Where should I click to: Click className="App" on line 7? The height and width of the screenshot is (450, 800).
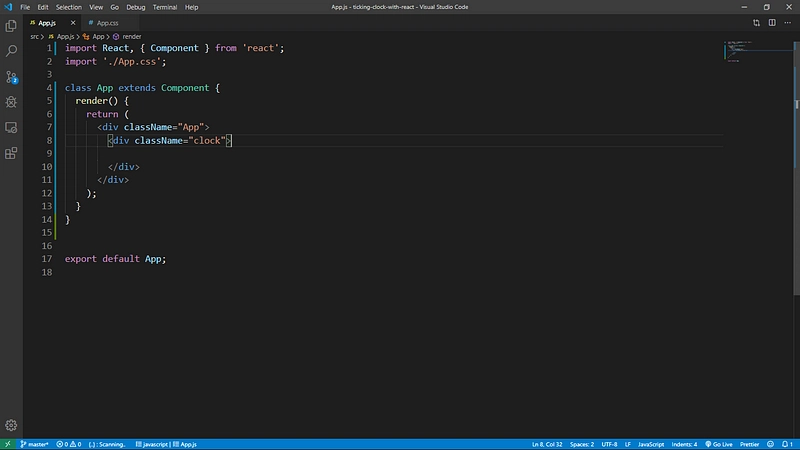coord(164,127)
